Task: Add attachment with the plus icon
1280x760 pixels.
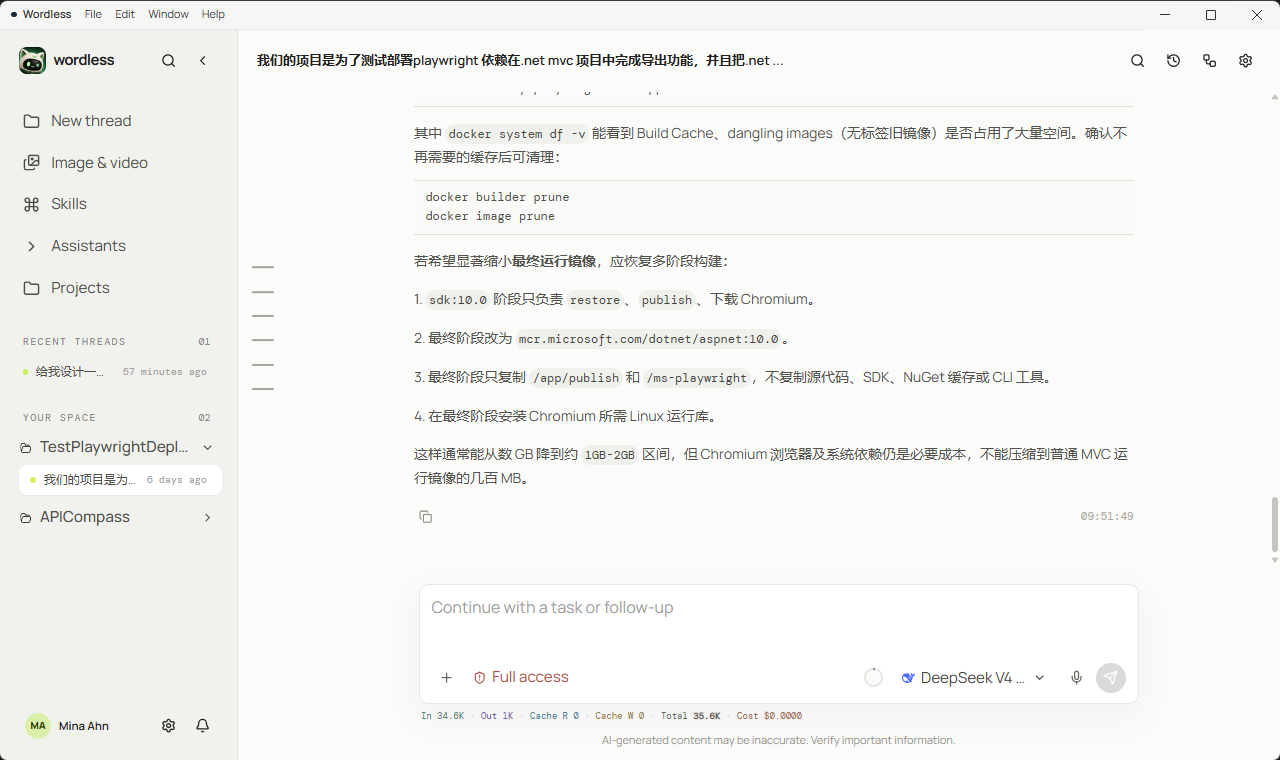Action: (447, 678)
